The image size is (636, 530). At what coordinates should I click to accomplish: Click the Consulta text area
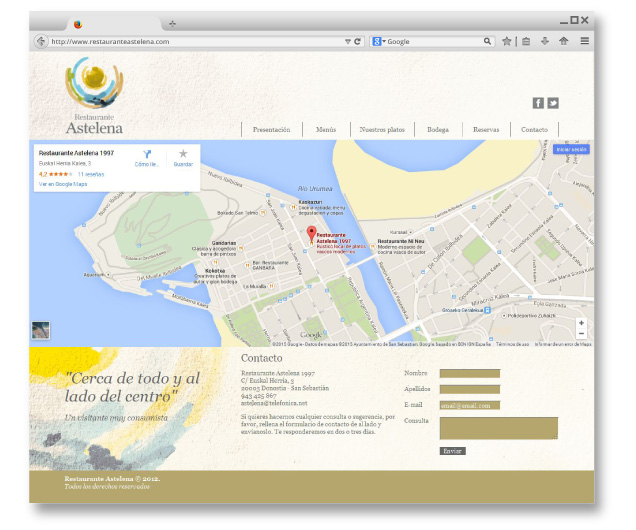click(499, 428)
